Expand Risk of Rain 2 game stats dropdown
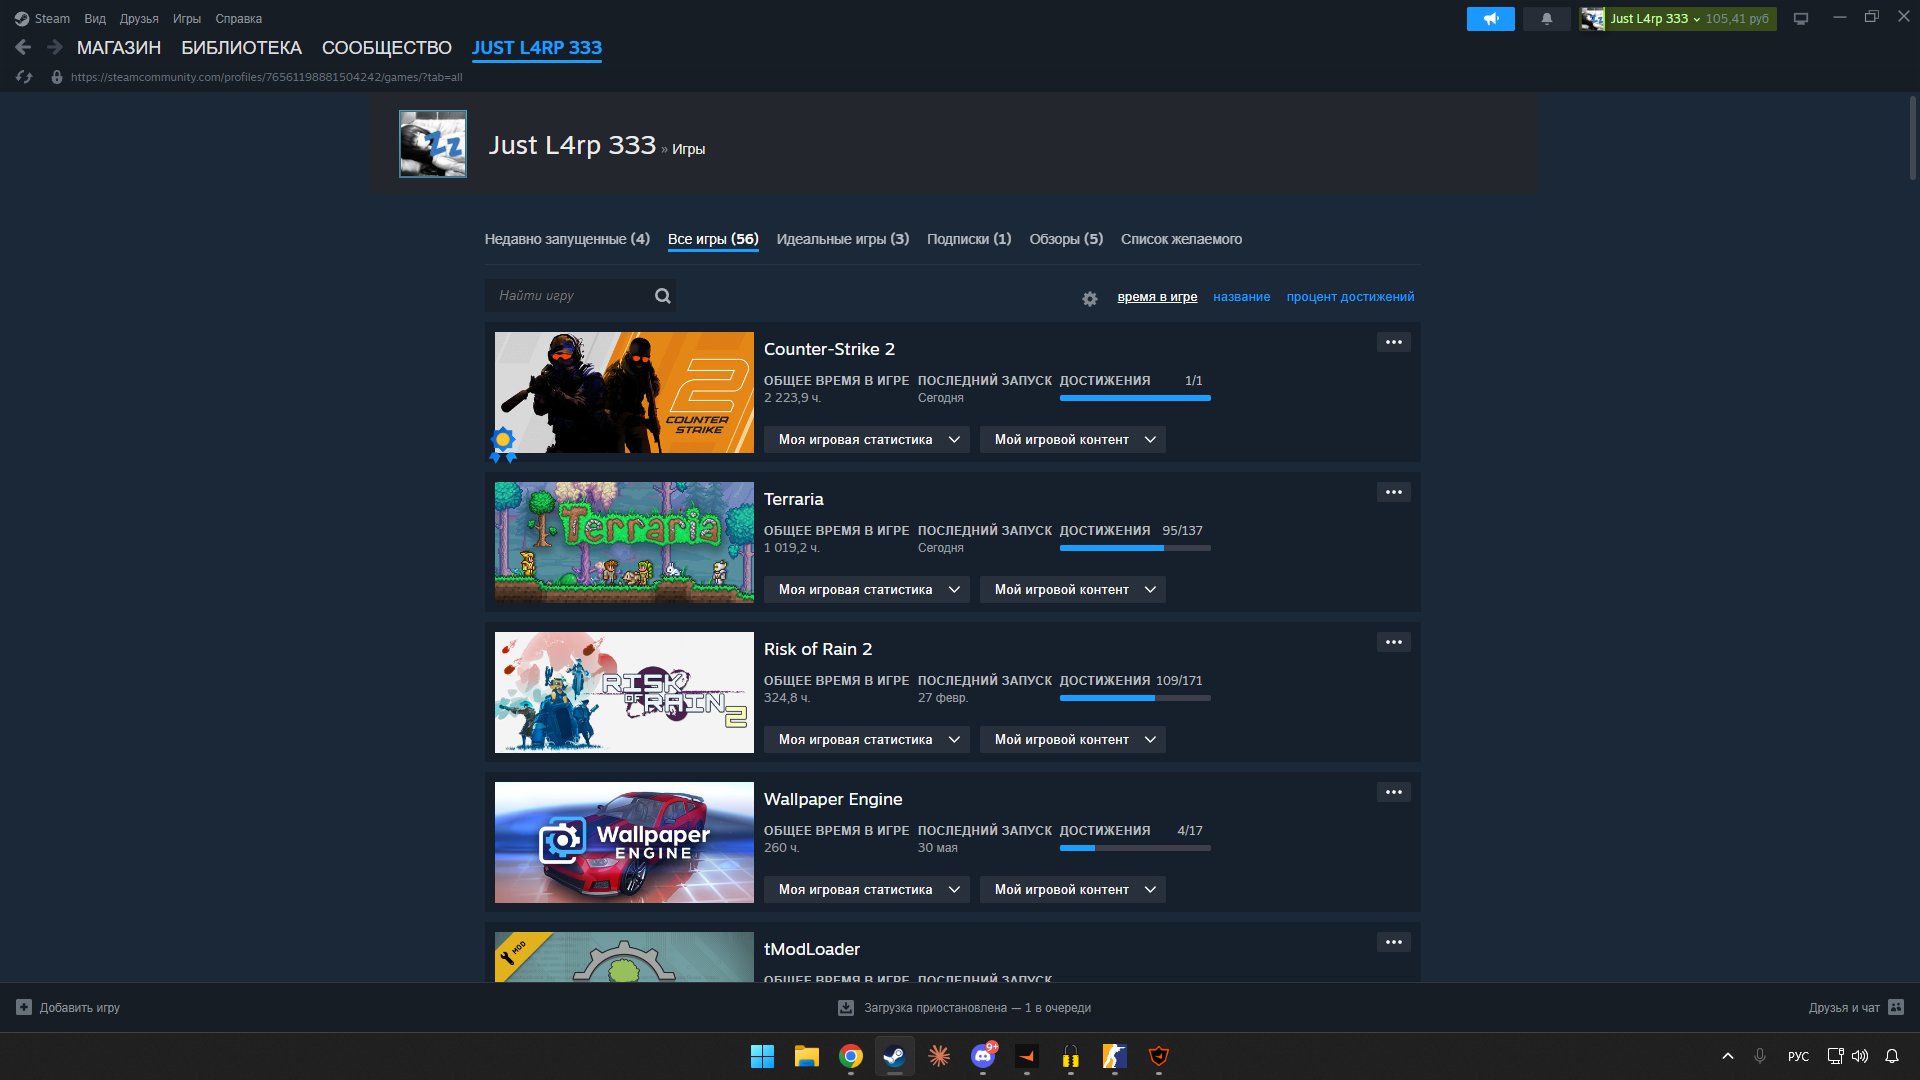The width and height of the screenshot is (1920, 1080). tap(866, 740)
